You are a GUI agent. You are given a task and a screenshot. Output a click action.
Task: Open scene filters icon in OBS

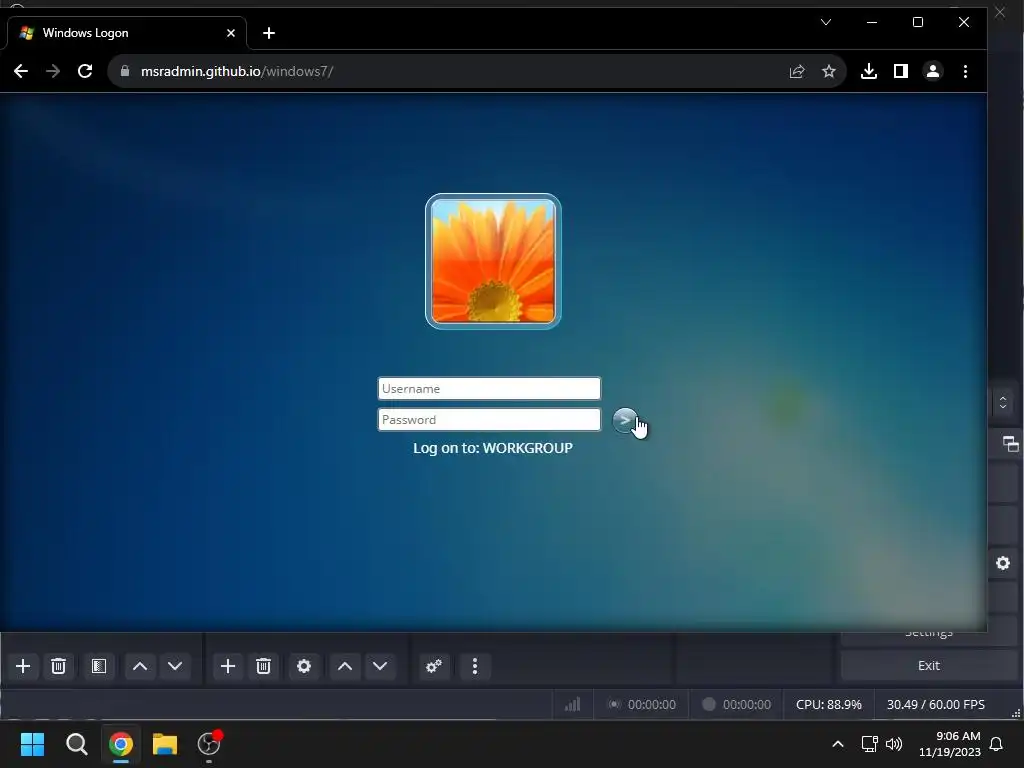click(x=99, y=666)
